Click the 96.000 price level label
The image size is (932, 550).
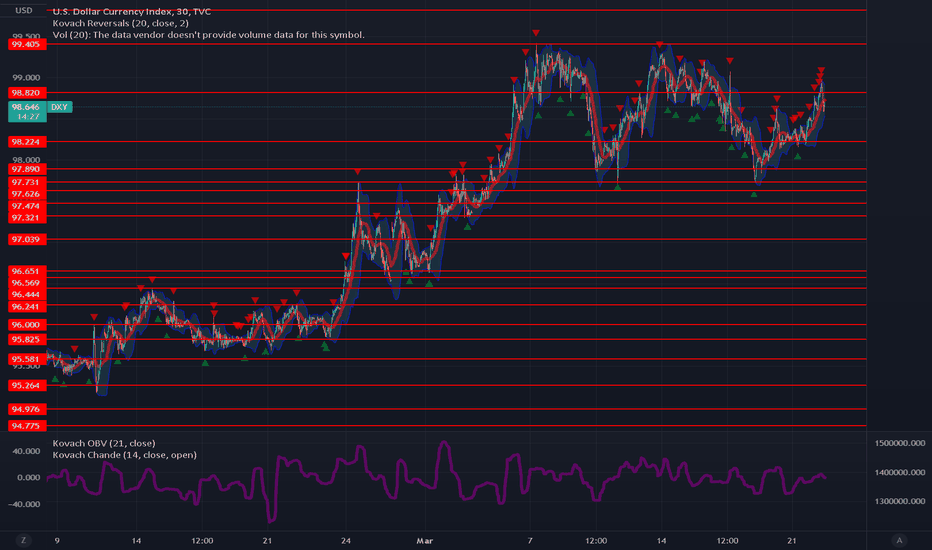[x=27, y=325]
